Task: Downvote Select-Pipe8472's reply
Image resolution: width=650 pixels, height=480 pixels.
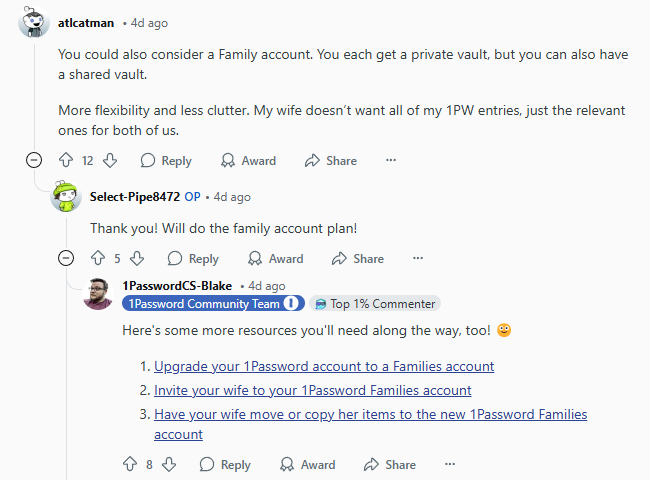Action: click(x=137, y=258)
